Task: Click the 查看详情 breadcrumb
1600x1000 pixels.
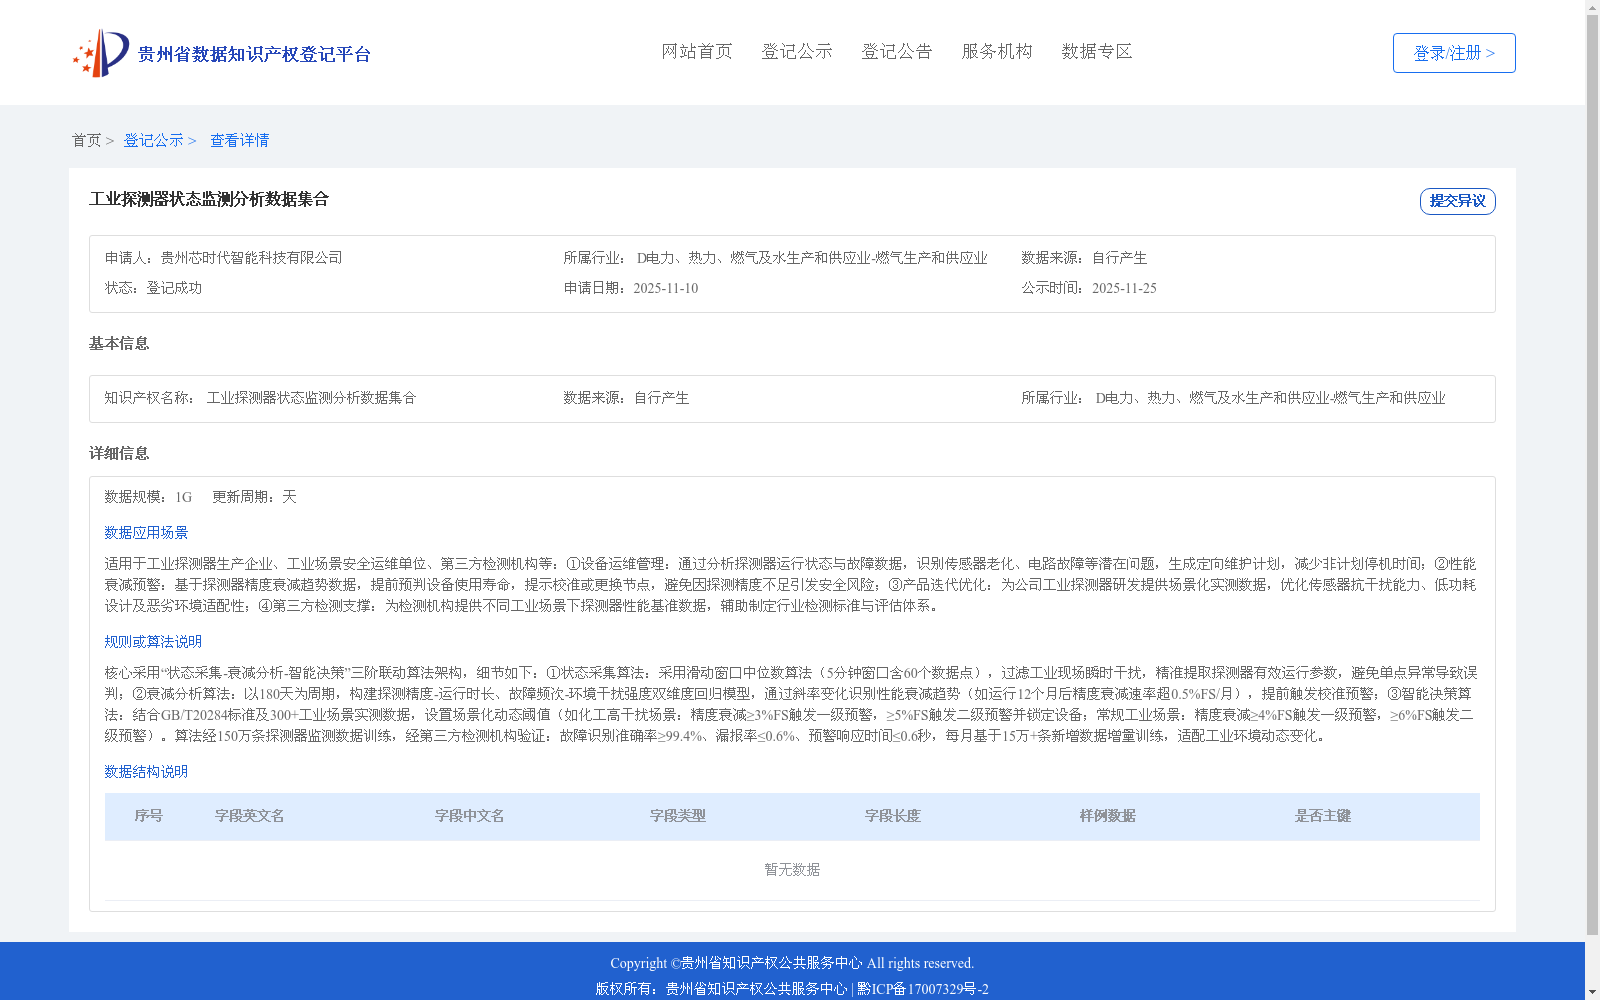Action: tap(239, 140)
